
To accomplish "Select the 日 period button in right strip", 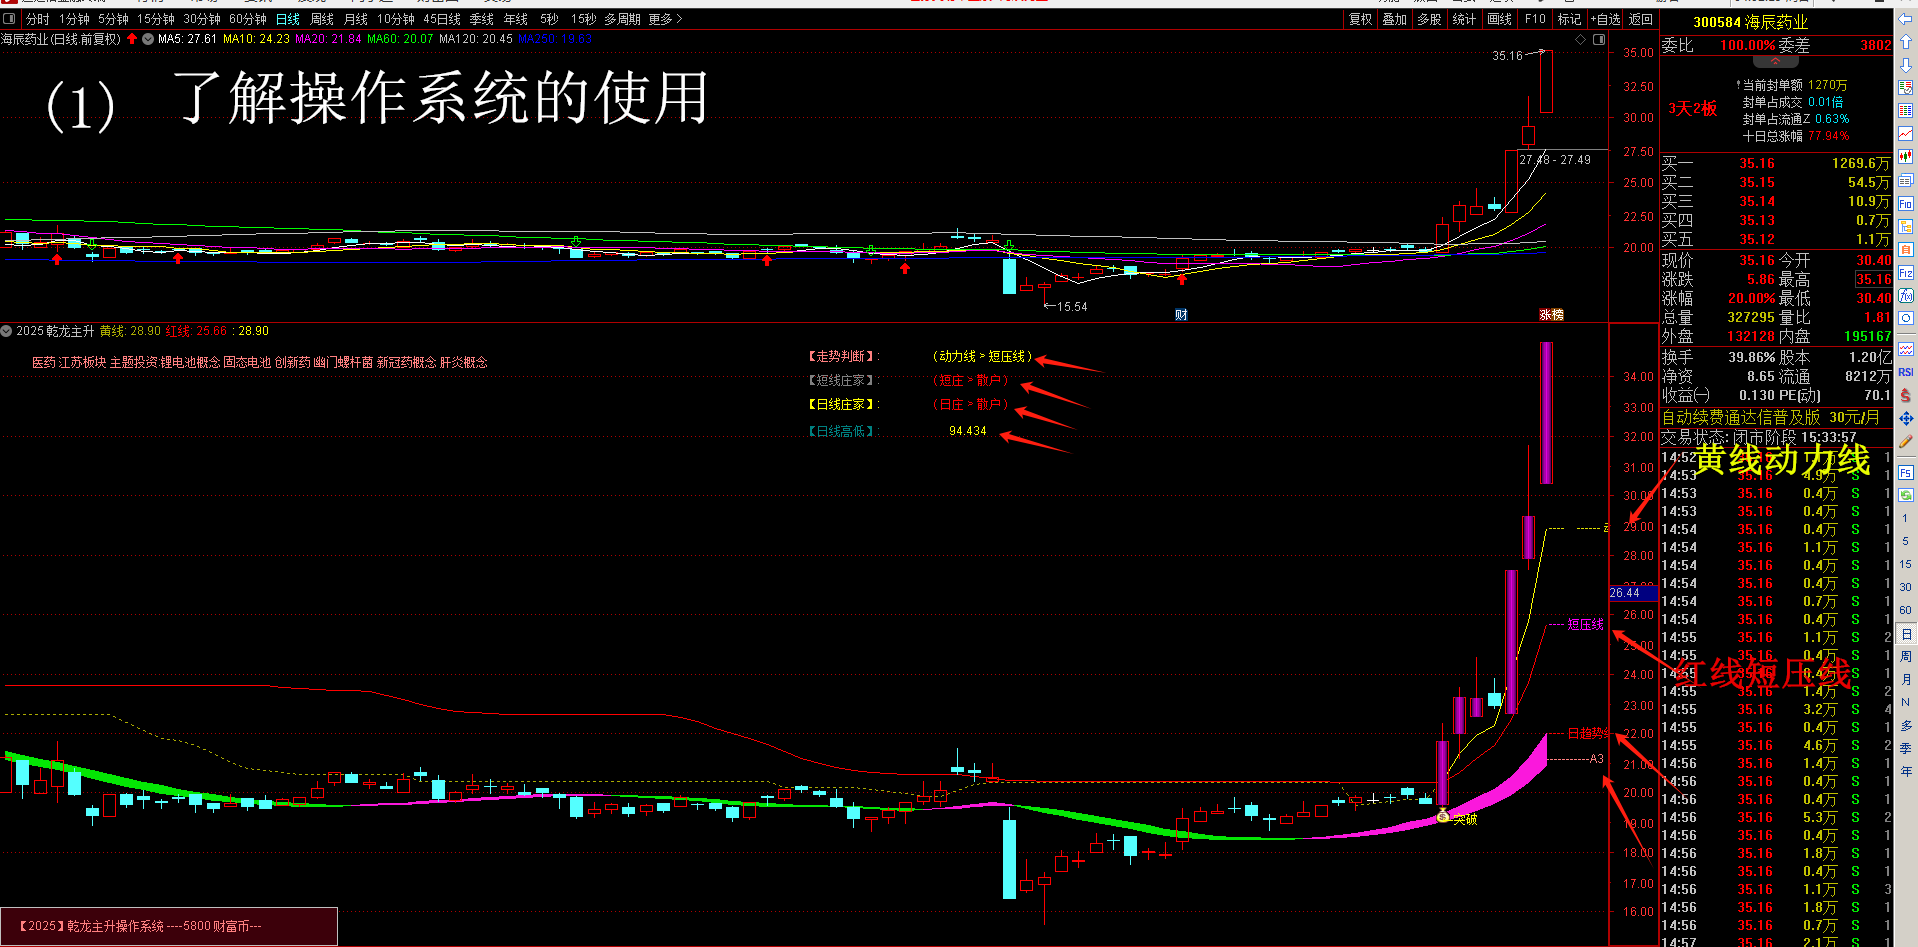I will point(1906,634).
